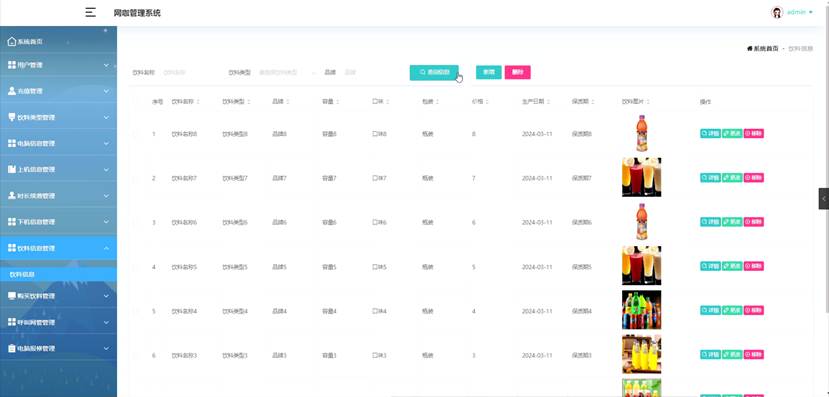Click the person icon of 充值管理
Screen dimensions: 829x397
12,91
